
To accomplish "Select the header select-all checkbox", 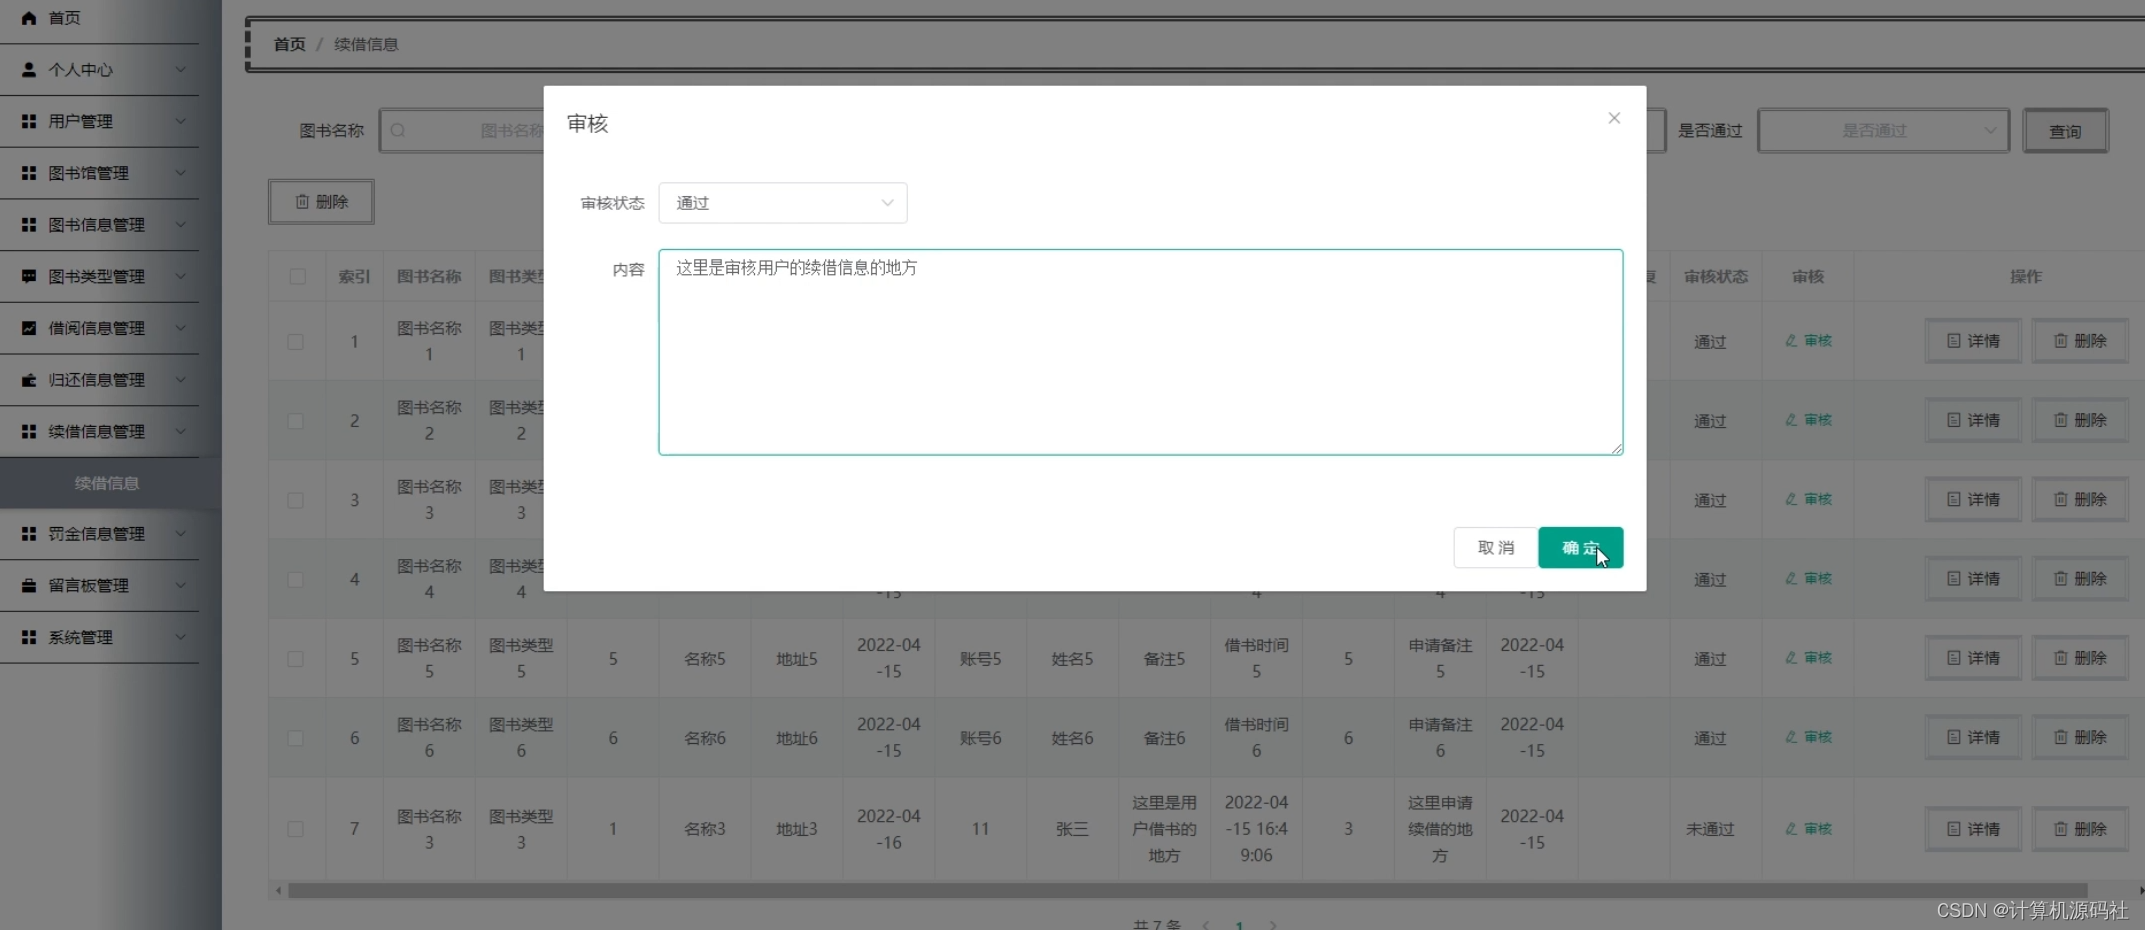I will pos(297,277).
